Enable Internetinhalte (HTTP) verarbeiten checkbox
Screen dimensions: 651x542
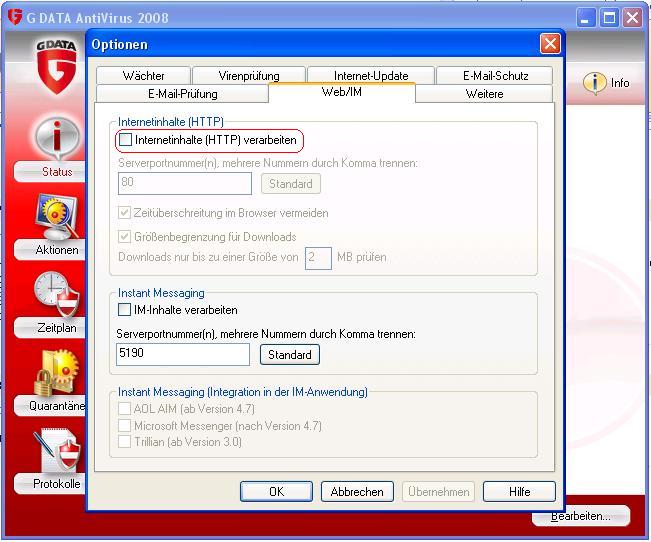coord(125,140)
